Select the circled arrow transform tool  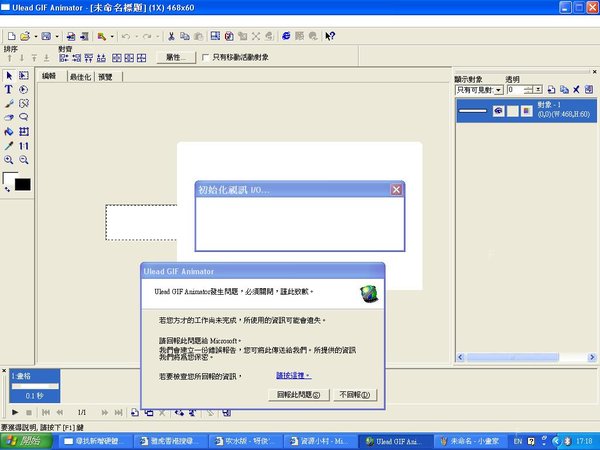24,90
